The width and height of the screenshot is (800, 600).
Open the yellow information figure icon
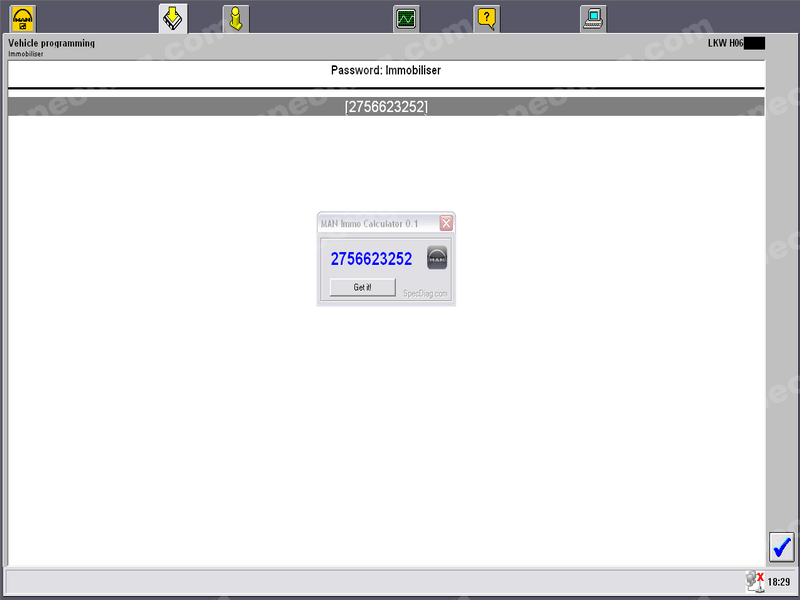pyautogui.click(x=236, y=19)
